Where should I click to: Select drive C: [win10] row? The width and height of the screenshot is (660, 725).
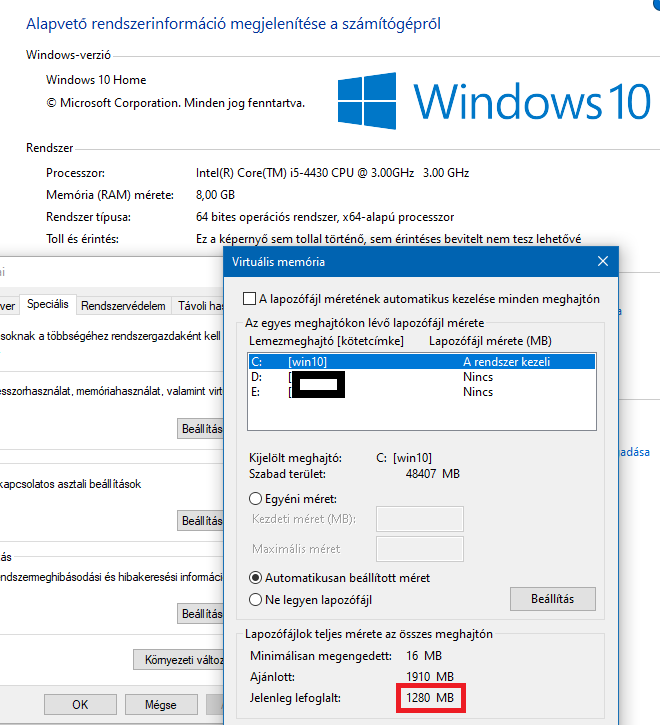422,362
